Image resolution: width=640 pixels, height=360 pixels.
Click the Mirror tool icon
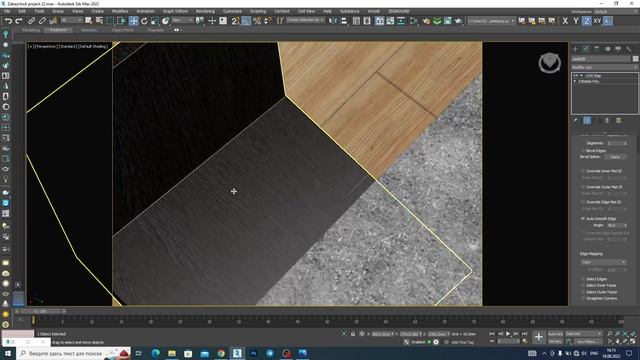(333, 21)
